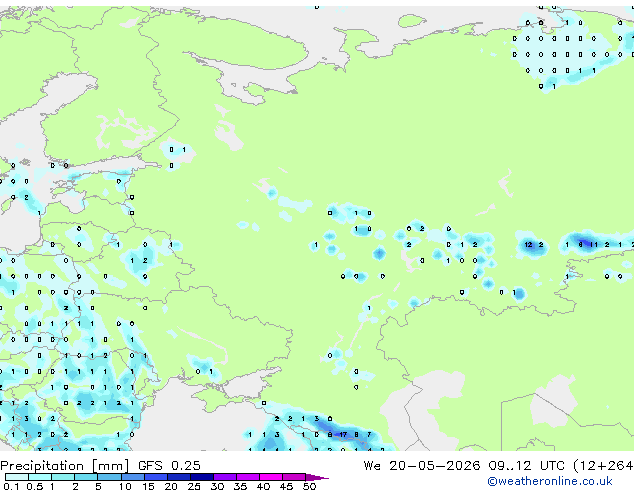Click the 15–20 mm blue legend swatch
Image resolution: width=634 pixels, height=490 pixels.
[155, 477]
